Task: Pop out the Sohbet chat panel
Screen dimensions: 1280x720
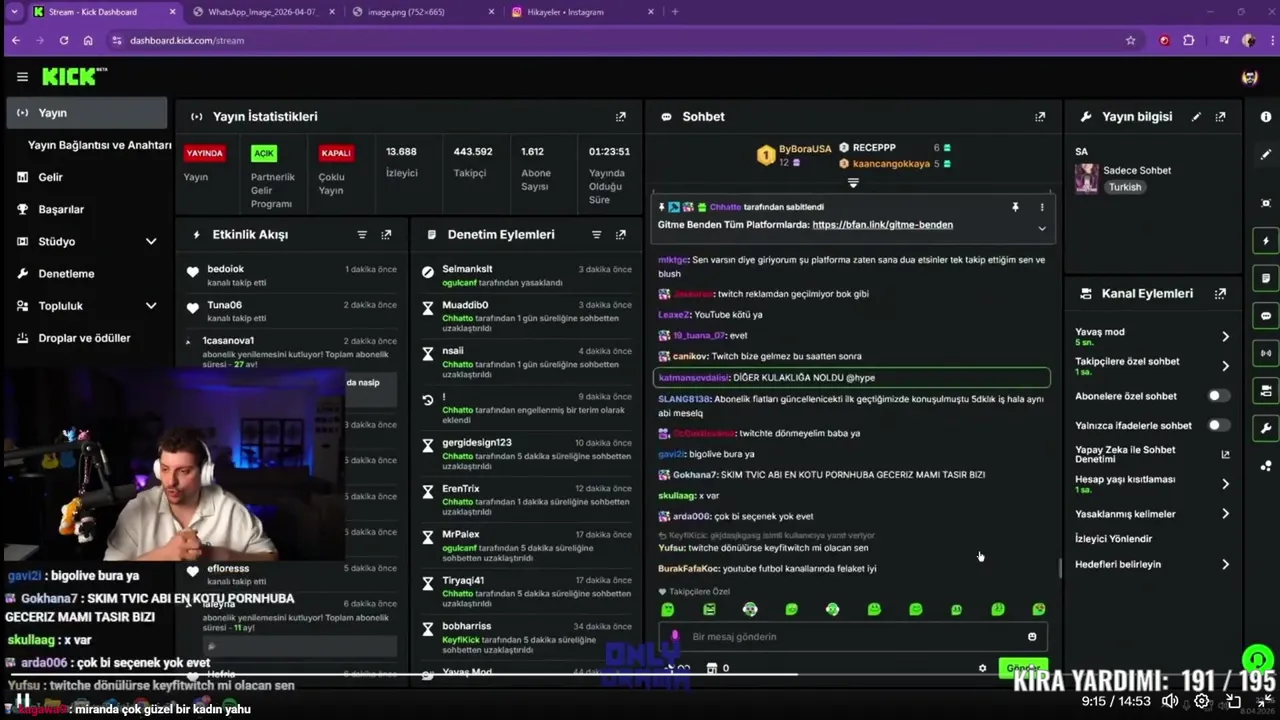Action: 1040,117
